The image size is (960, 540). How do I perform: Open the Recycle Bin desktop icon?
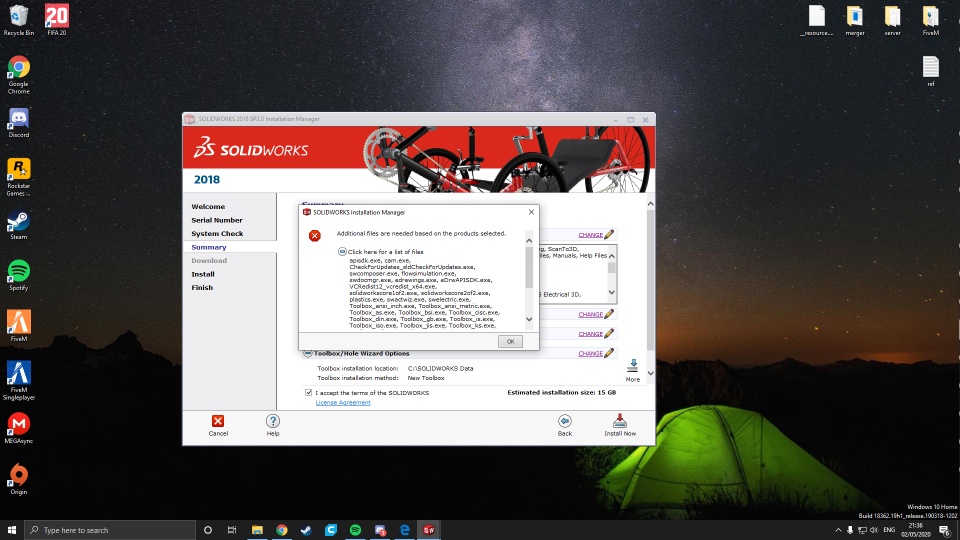click(x=18, y=20)
